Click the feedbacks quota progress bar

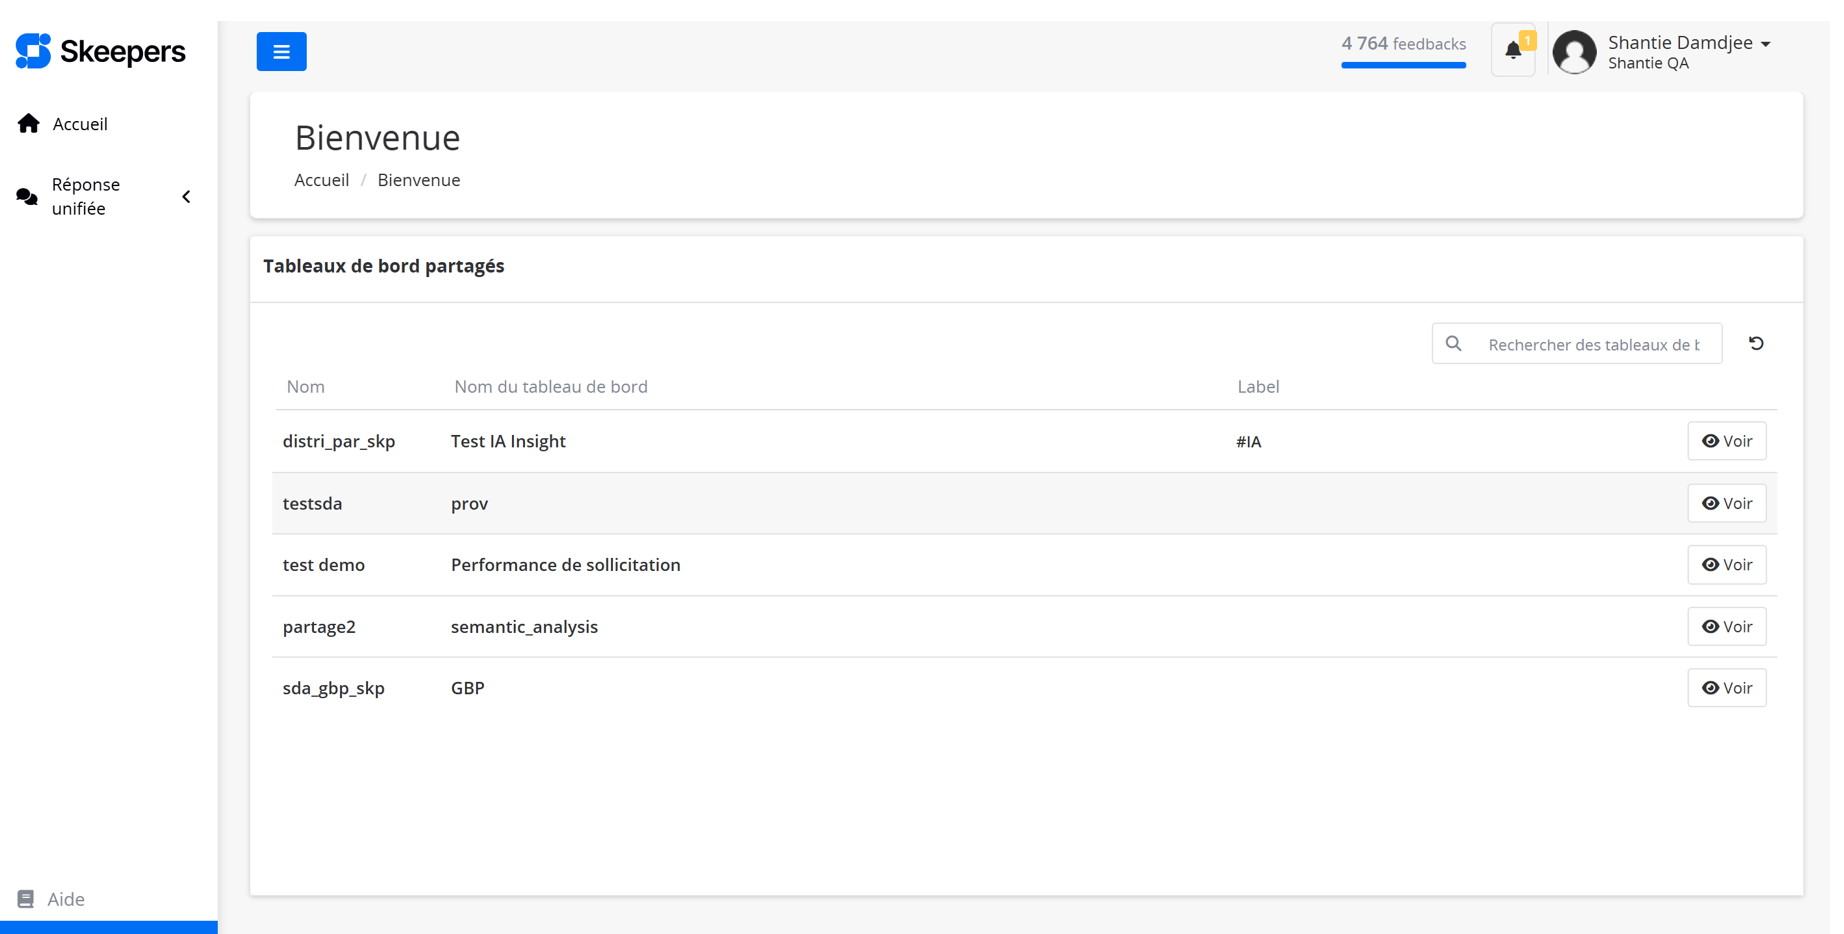click(x=1403, y=65)
